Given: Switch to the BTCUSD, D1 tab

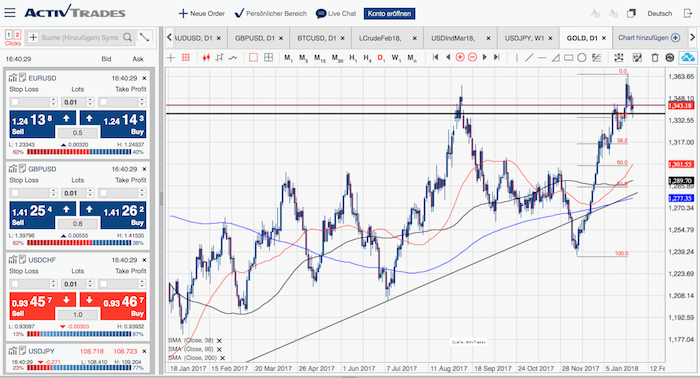Looking at the screenshot, I should click(317, 38).
